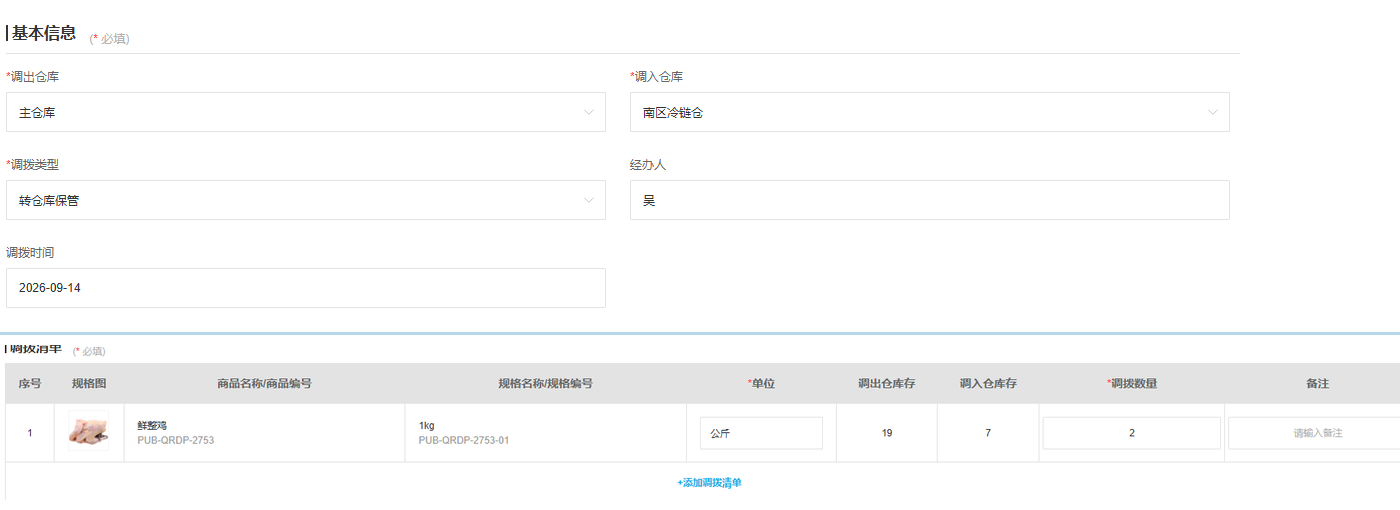Click the 调出仓库存 column header
1400x510 pixels.
click(x=887, y=383)
